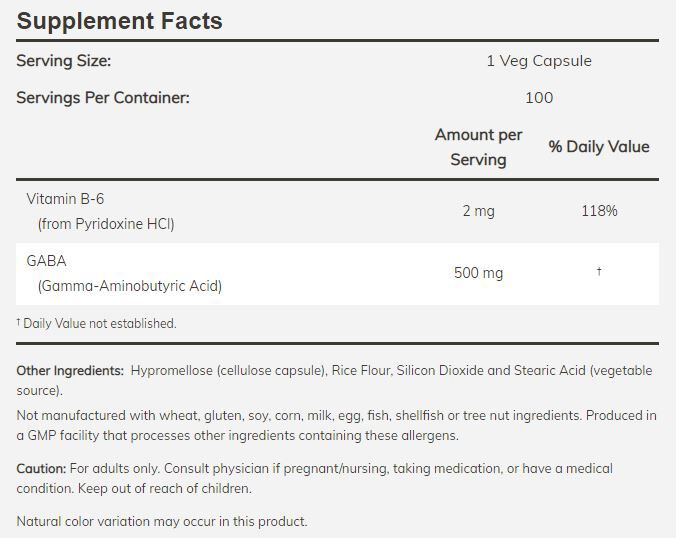This screenshot has height=538, width=676.
Task: Click the dagger symbol in GABA row
Action: (x=598, y=272)
